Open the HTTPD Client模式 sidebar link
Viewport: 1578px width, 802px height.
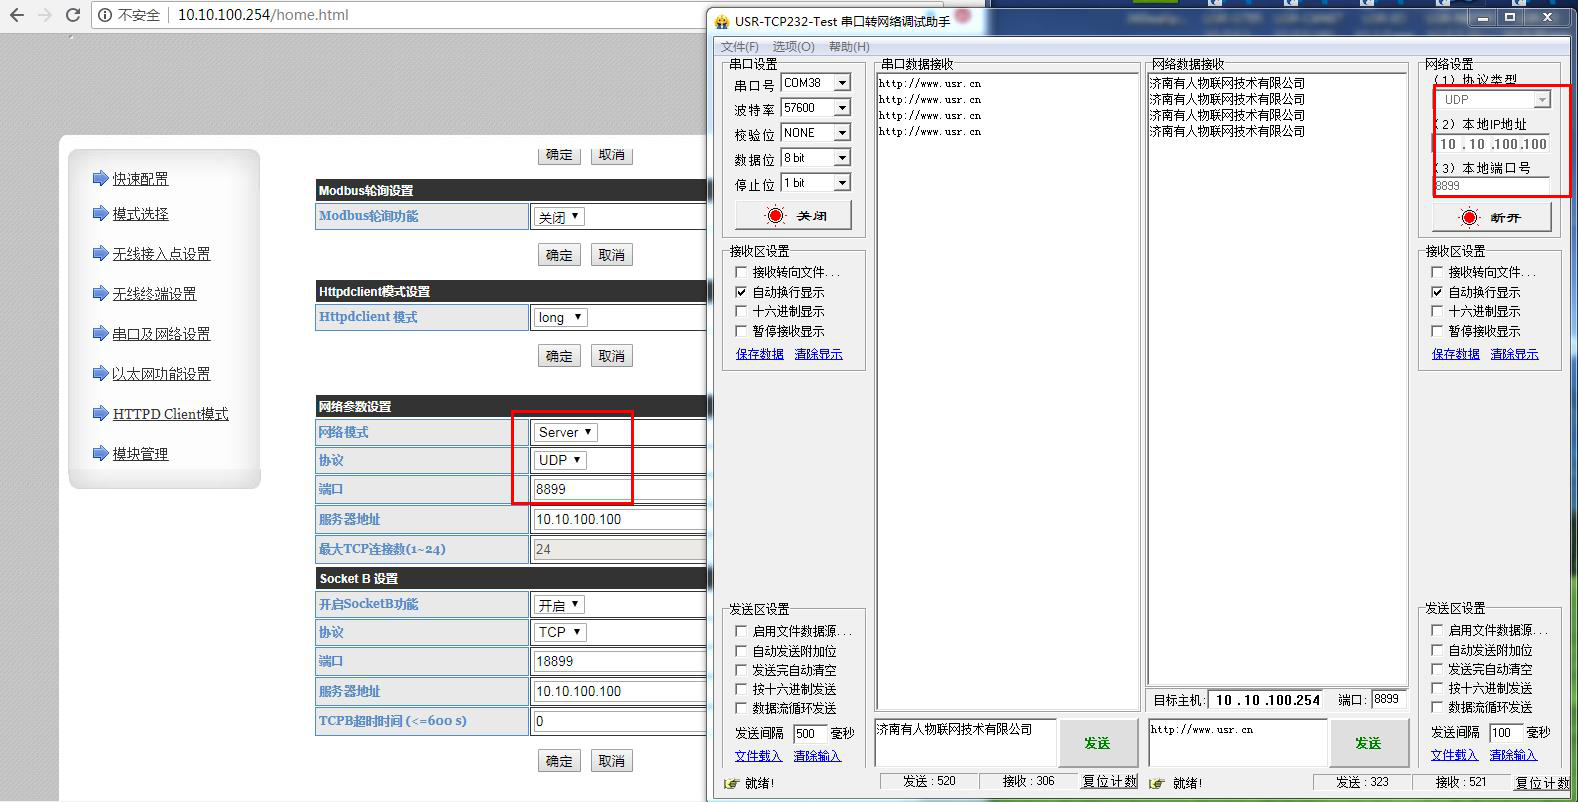(170, 414)
